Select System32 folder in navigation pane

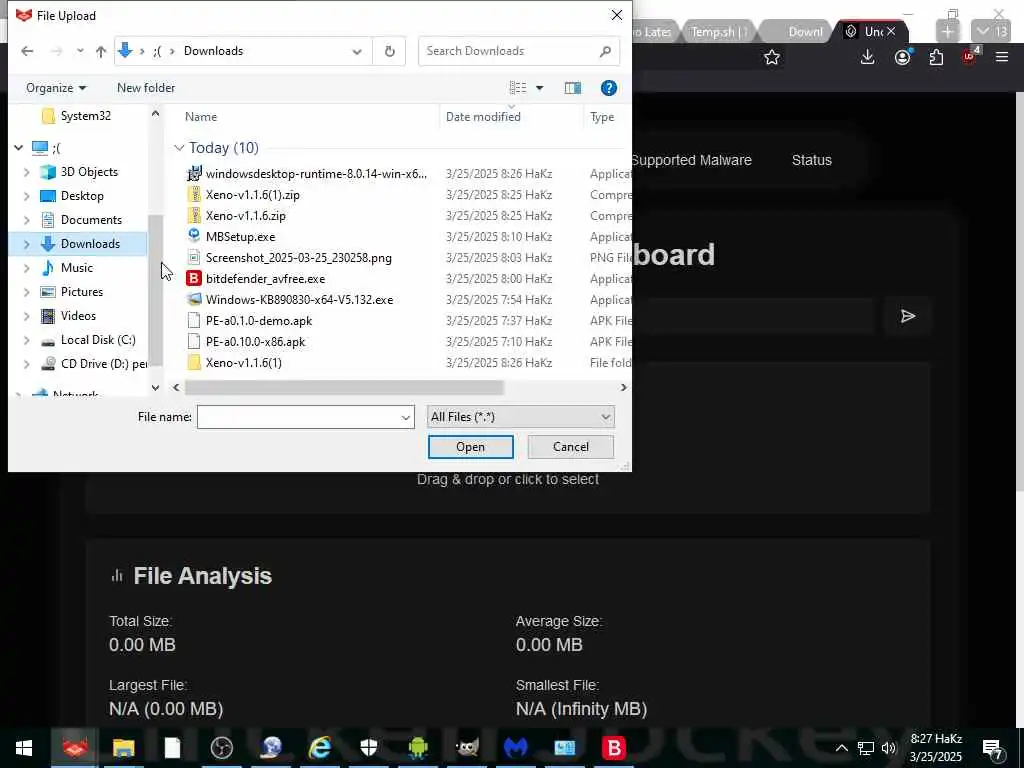click(x=86, y=116)
